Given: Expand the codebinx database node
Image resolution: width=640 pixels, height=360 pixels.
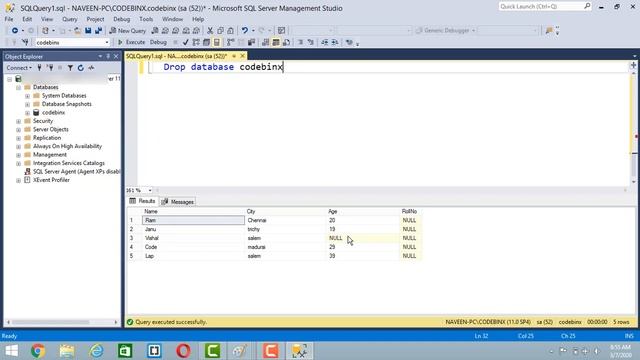Looking at the screenshot, I should pyautogui.click(x=27, y=113).
